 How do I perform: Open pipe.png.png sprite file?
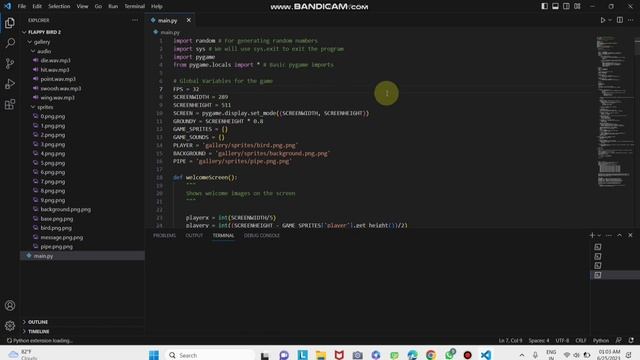click(56, 247)
